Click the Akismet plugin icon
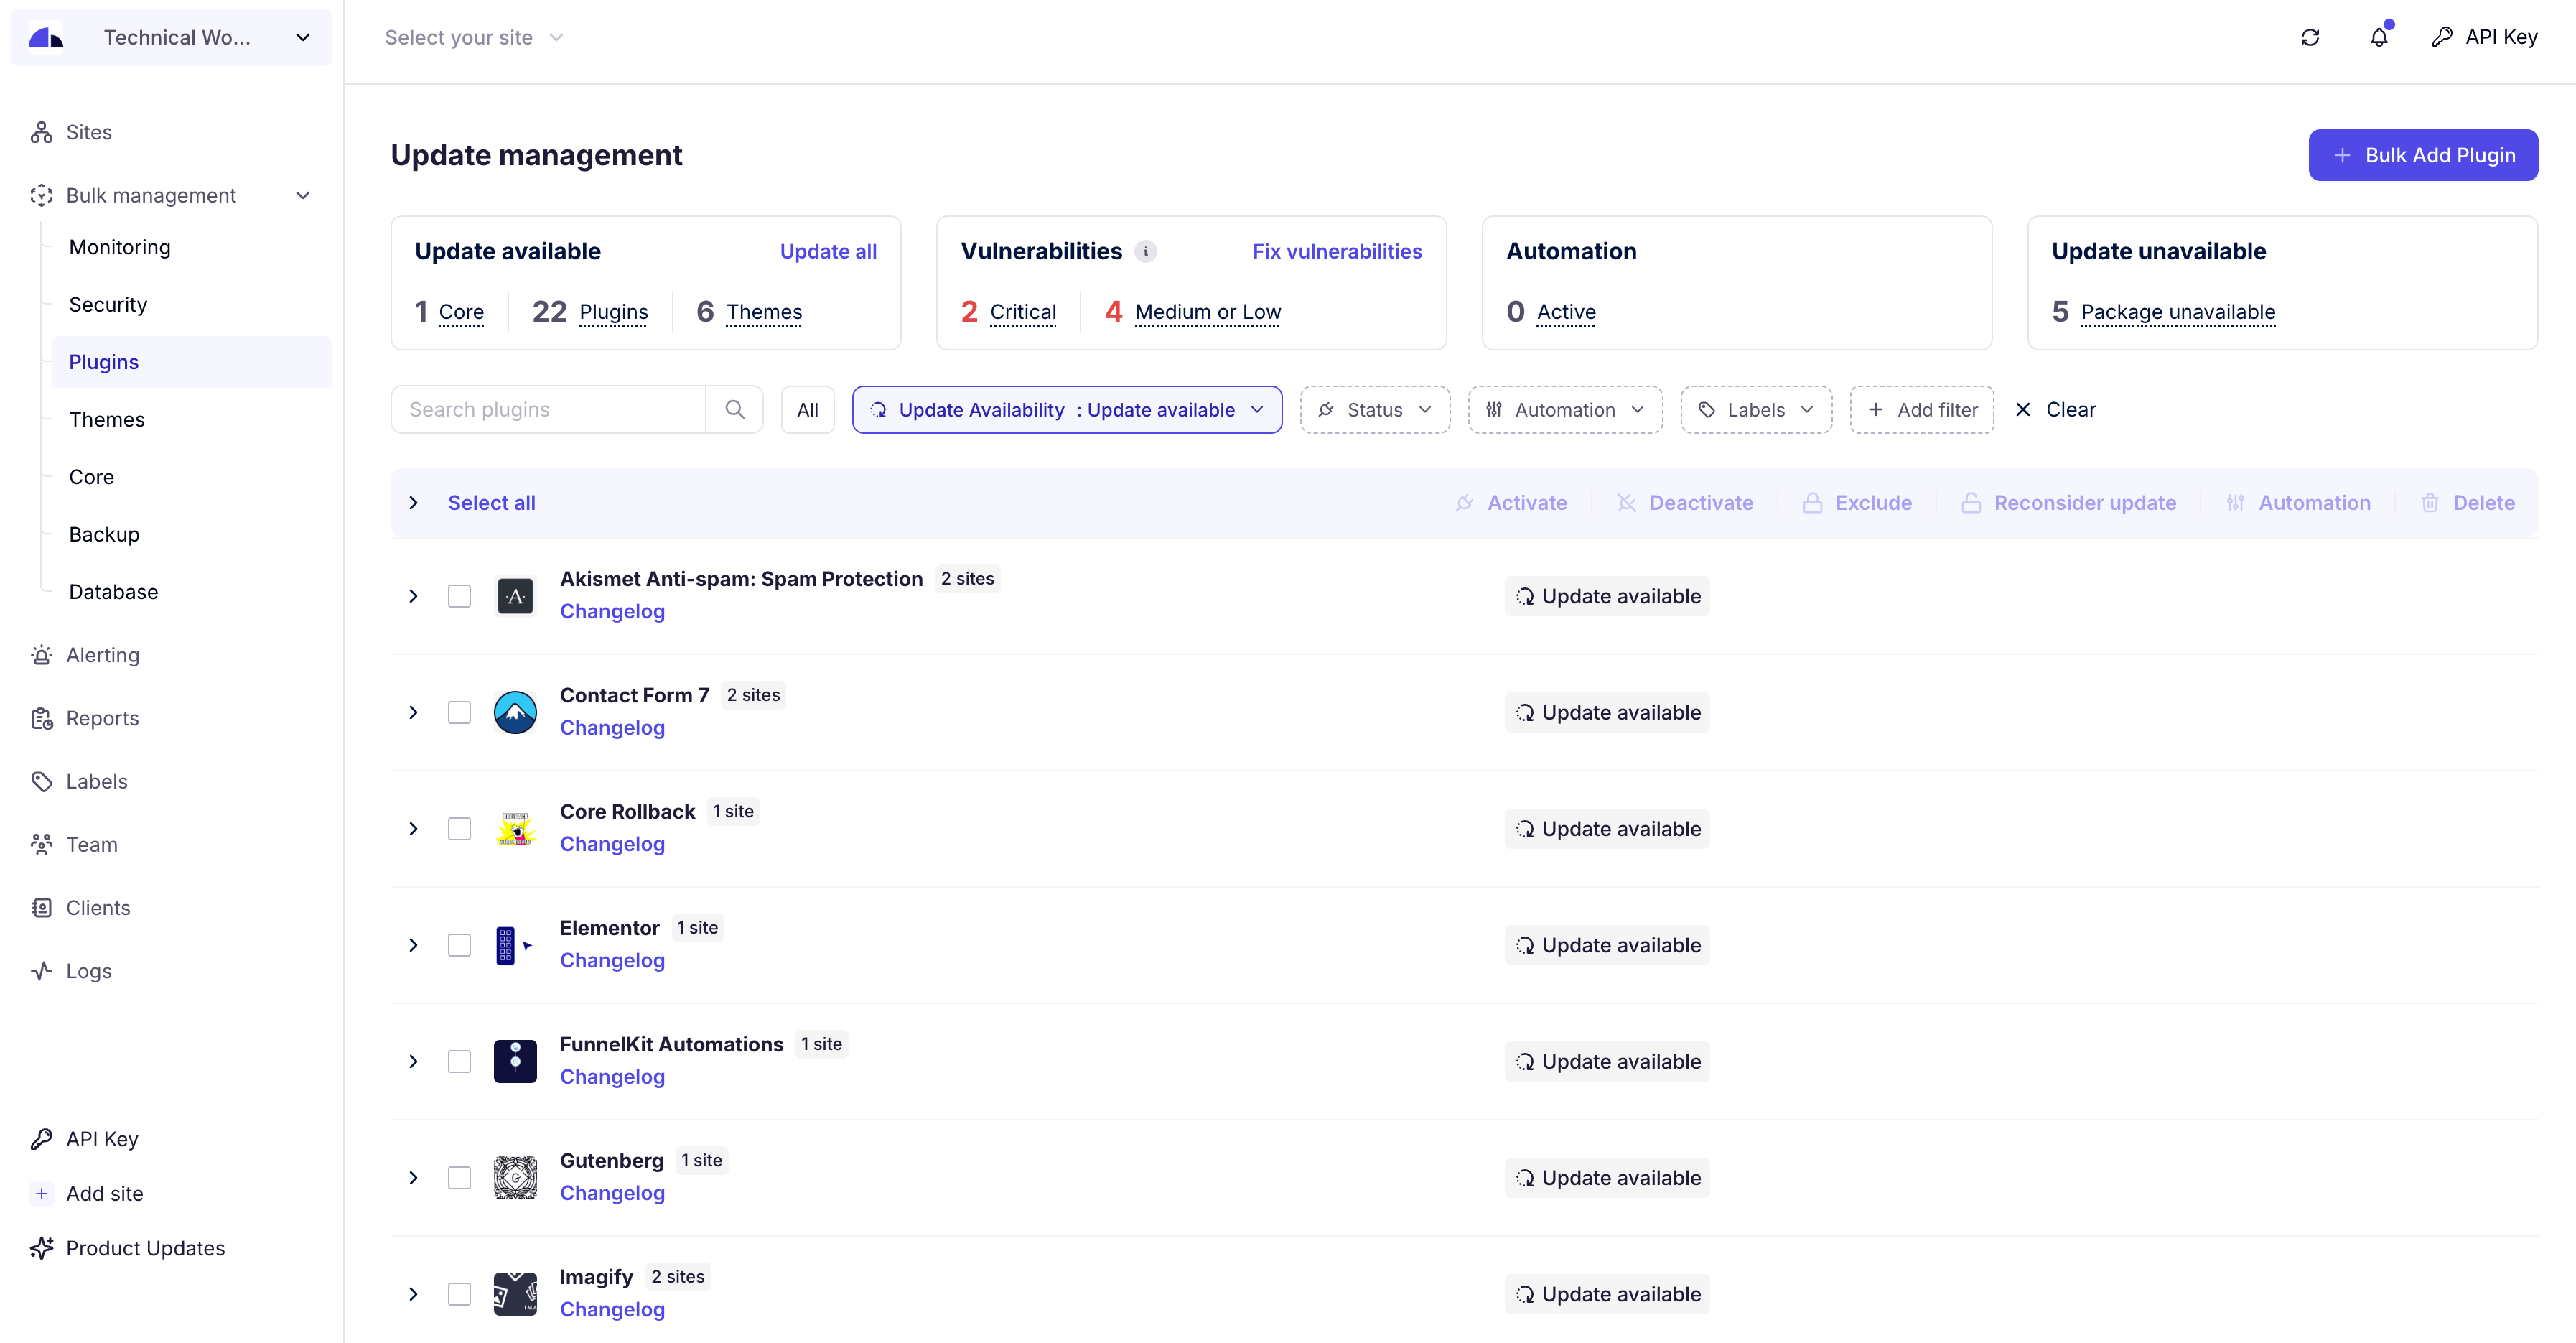Screen dimensions: 2576x1343 (515, 596)
